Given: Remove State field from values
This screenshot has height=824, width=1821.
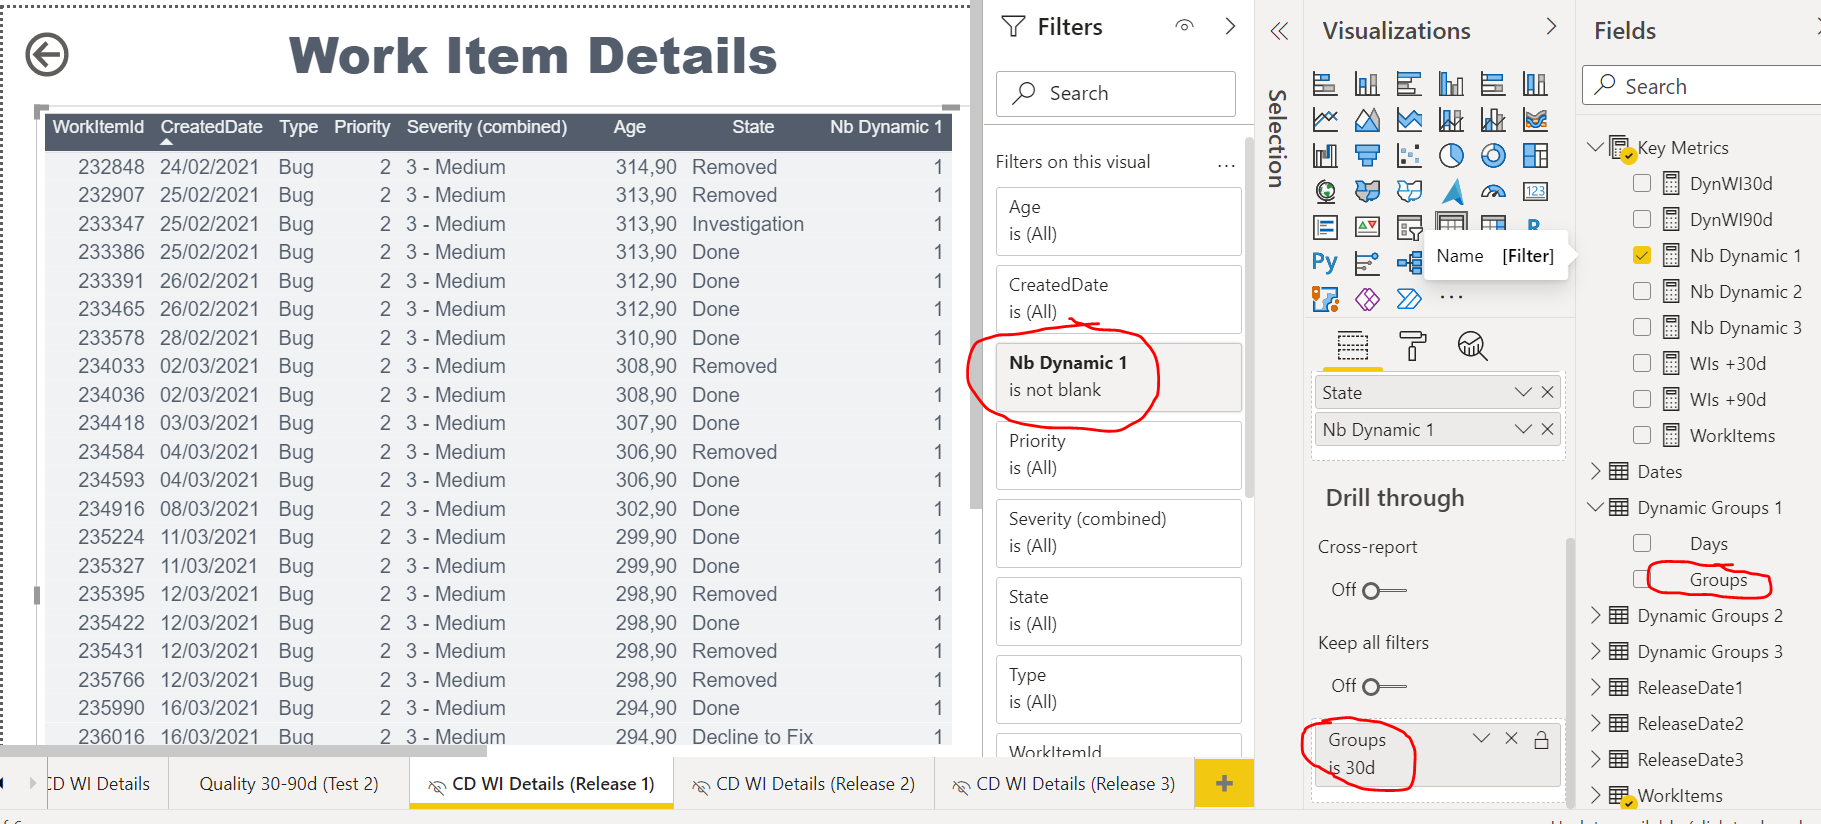Looking at the screenshot, I should point(1547,392).
